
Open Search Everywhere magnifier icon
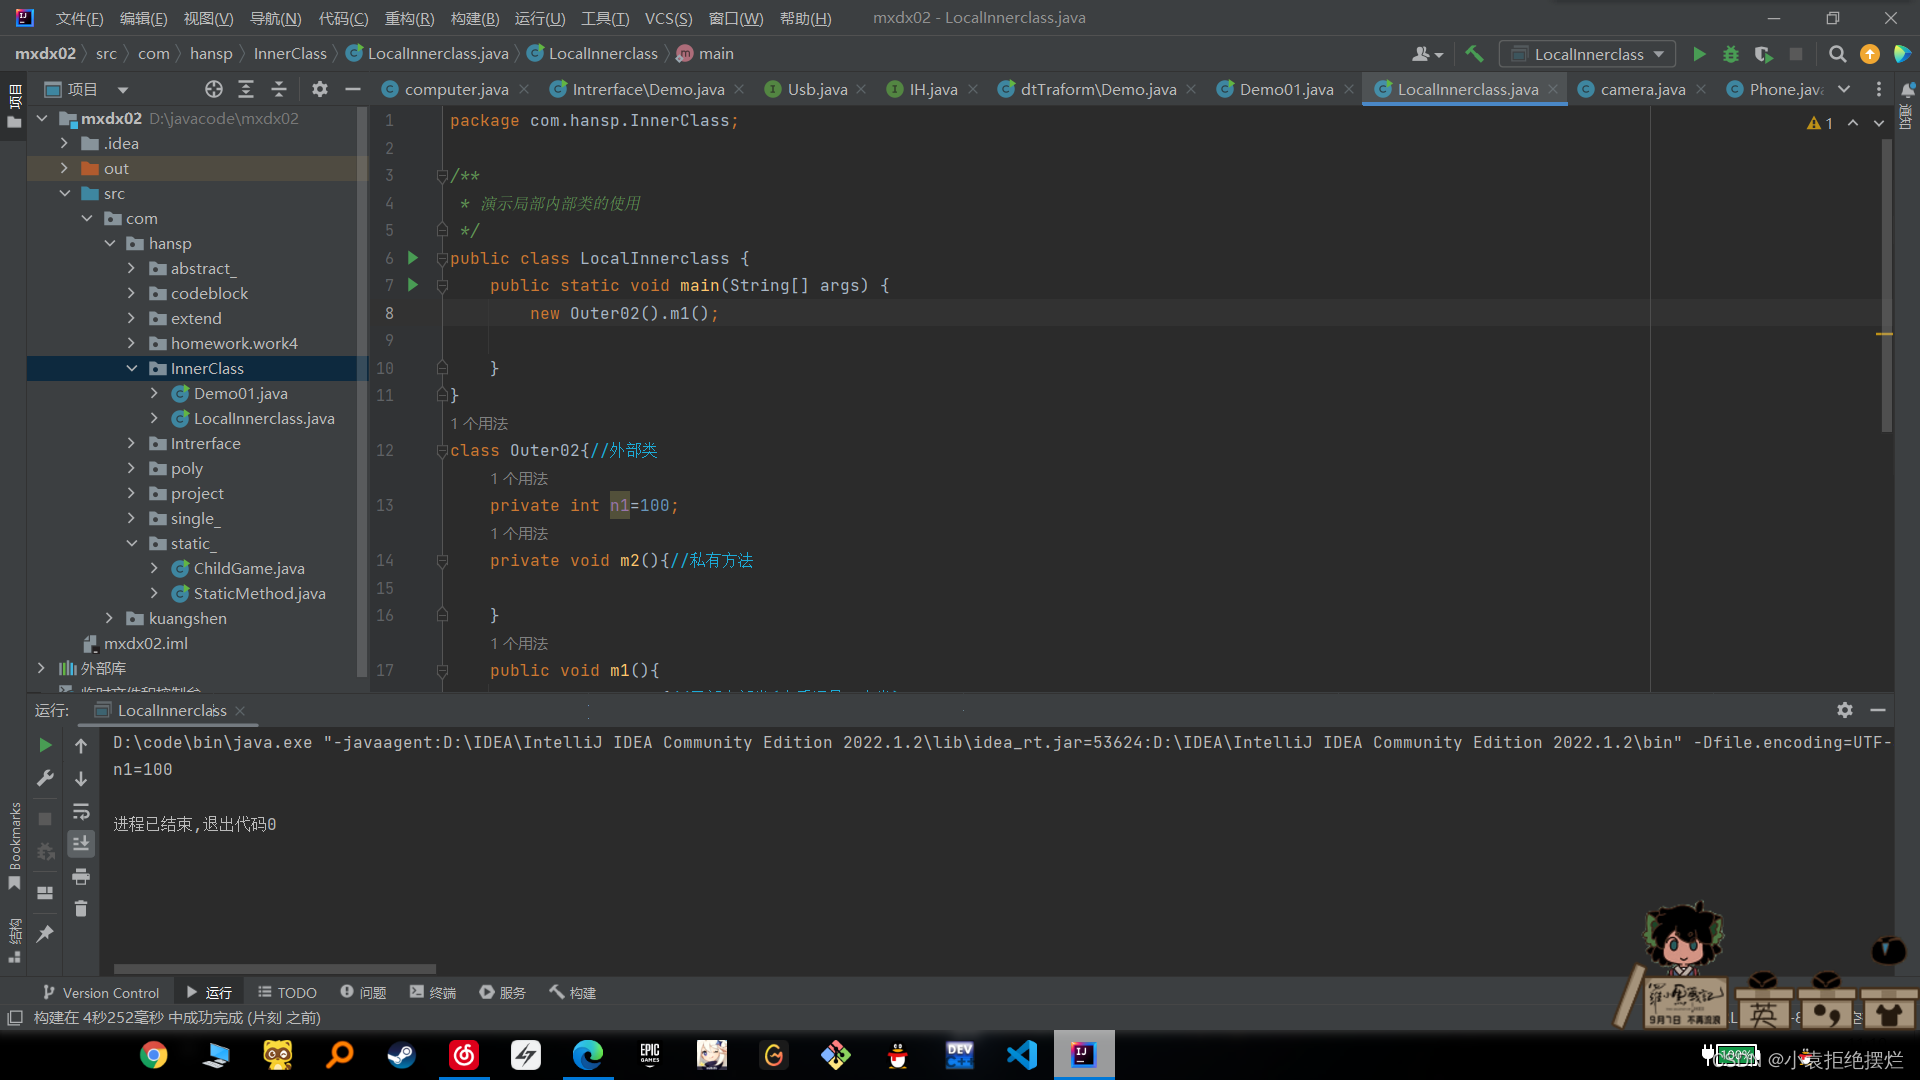(x=1837, y=54)
